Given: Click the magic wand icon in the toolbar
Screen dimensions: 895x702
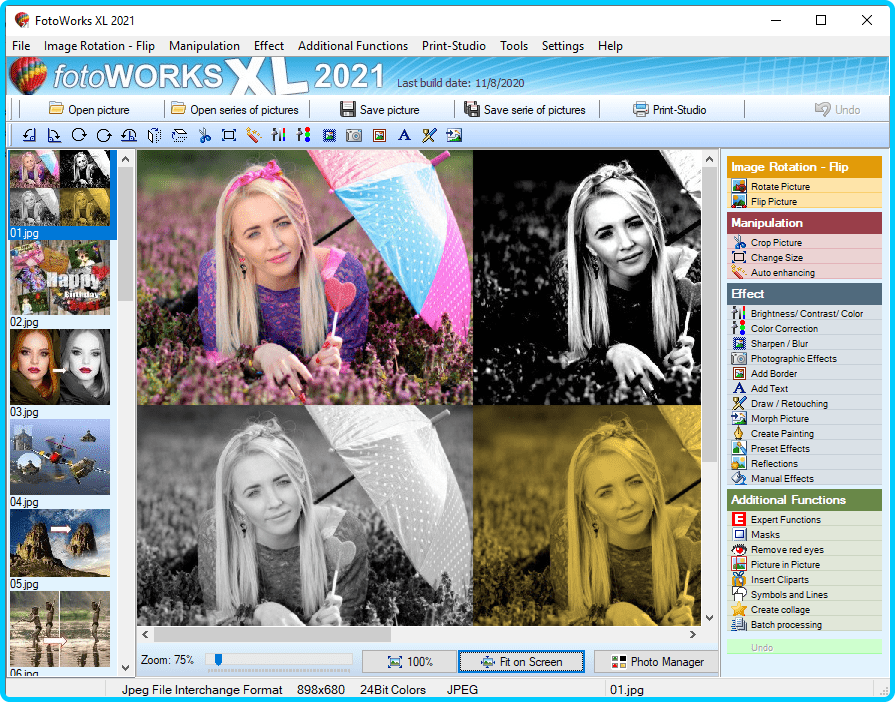Looking at the screenshot, I should pos(253,135).
